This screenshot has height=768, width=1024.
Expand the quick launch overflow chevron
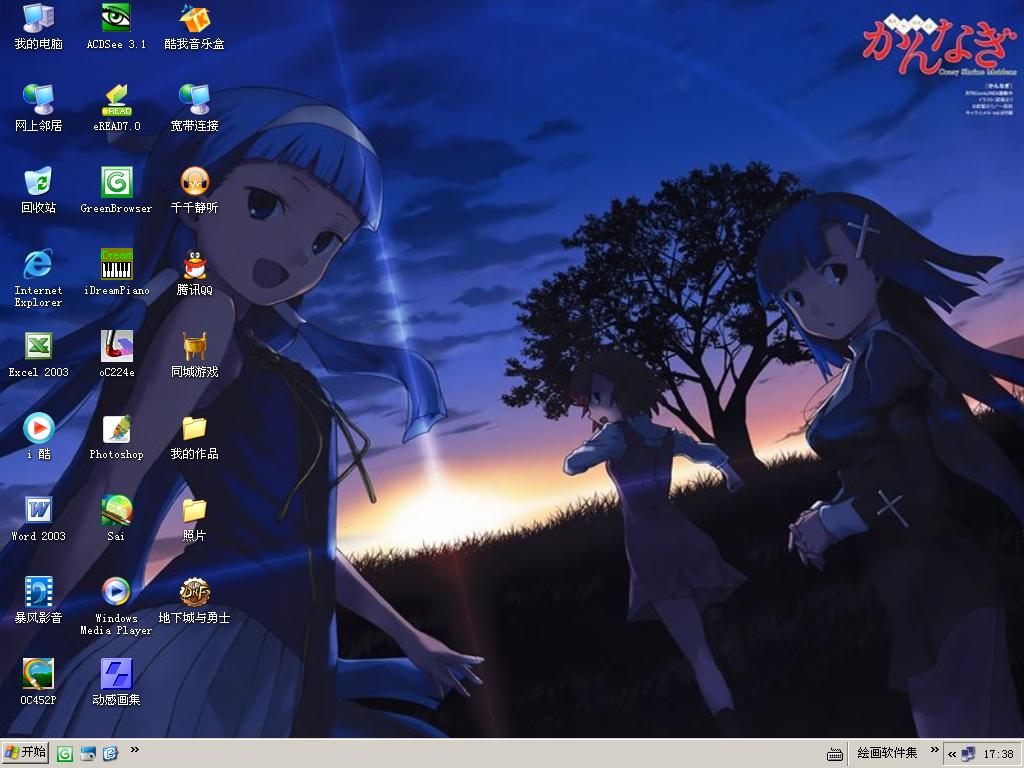[x=135, y=750]
